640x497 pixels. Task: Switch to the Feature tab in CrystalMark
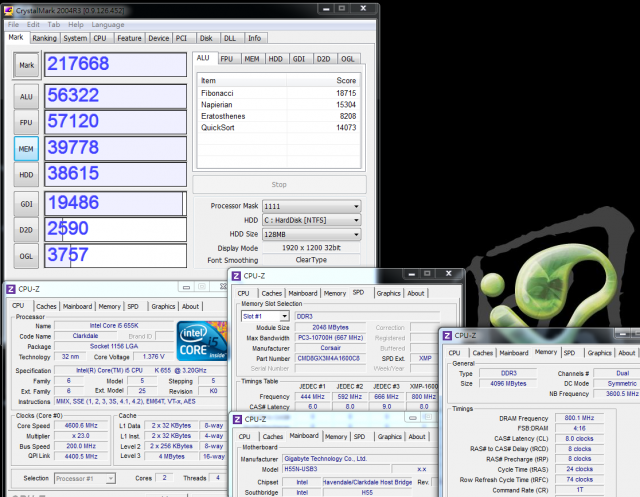click(129, 38)
